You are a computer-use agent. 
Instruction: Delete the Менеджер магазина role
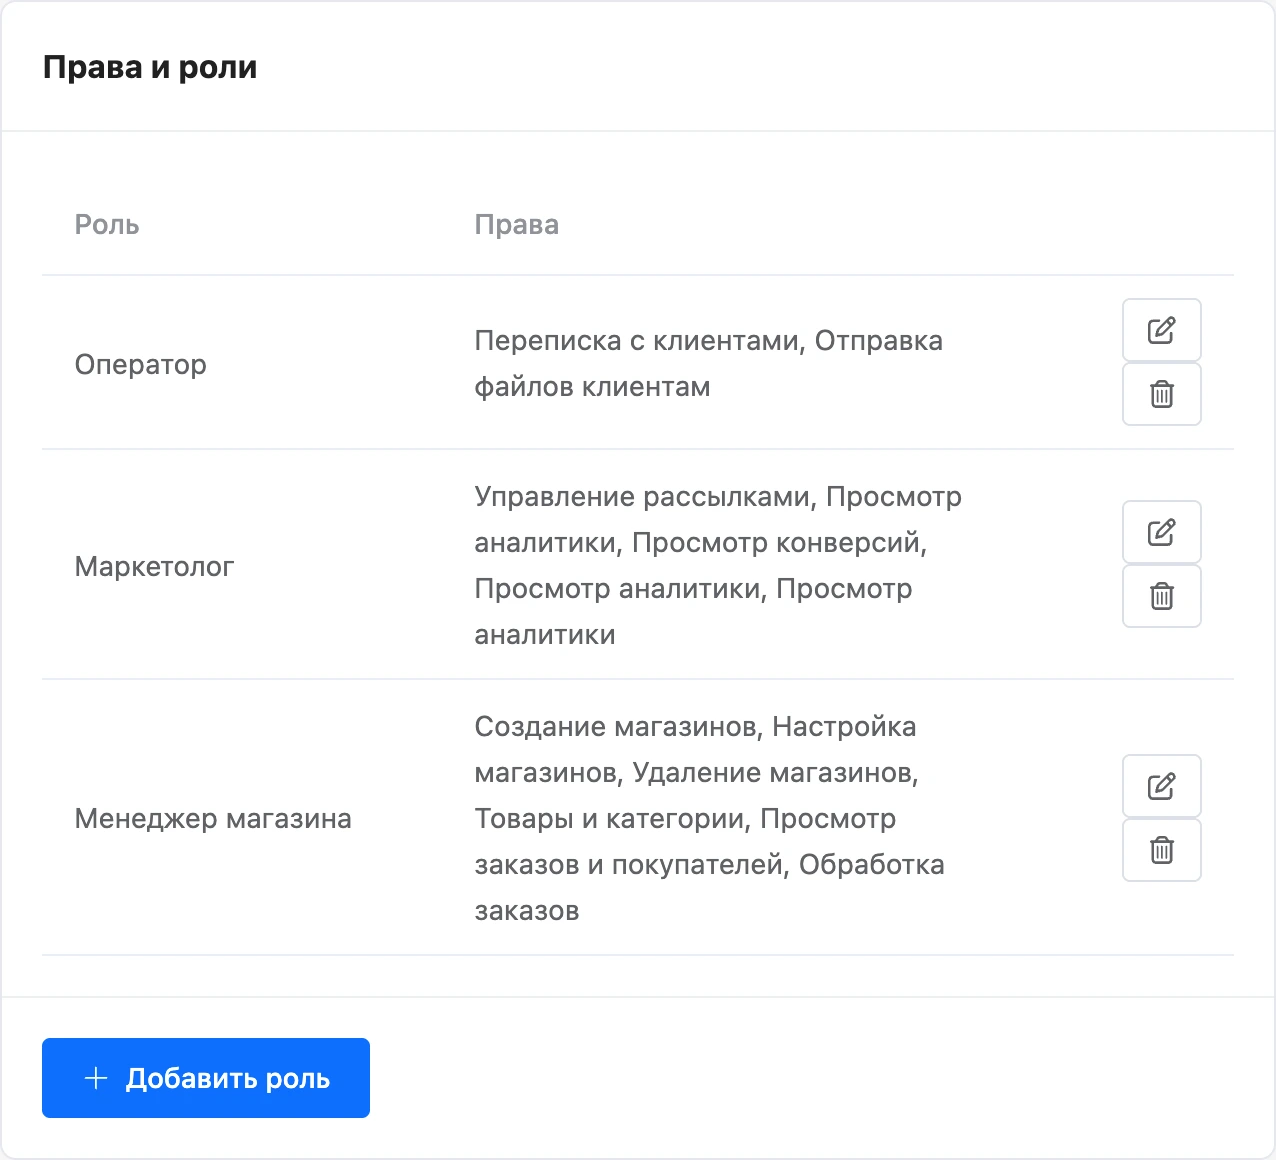(x=1161, y=850)
